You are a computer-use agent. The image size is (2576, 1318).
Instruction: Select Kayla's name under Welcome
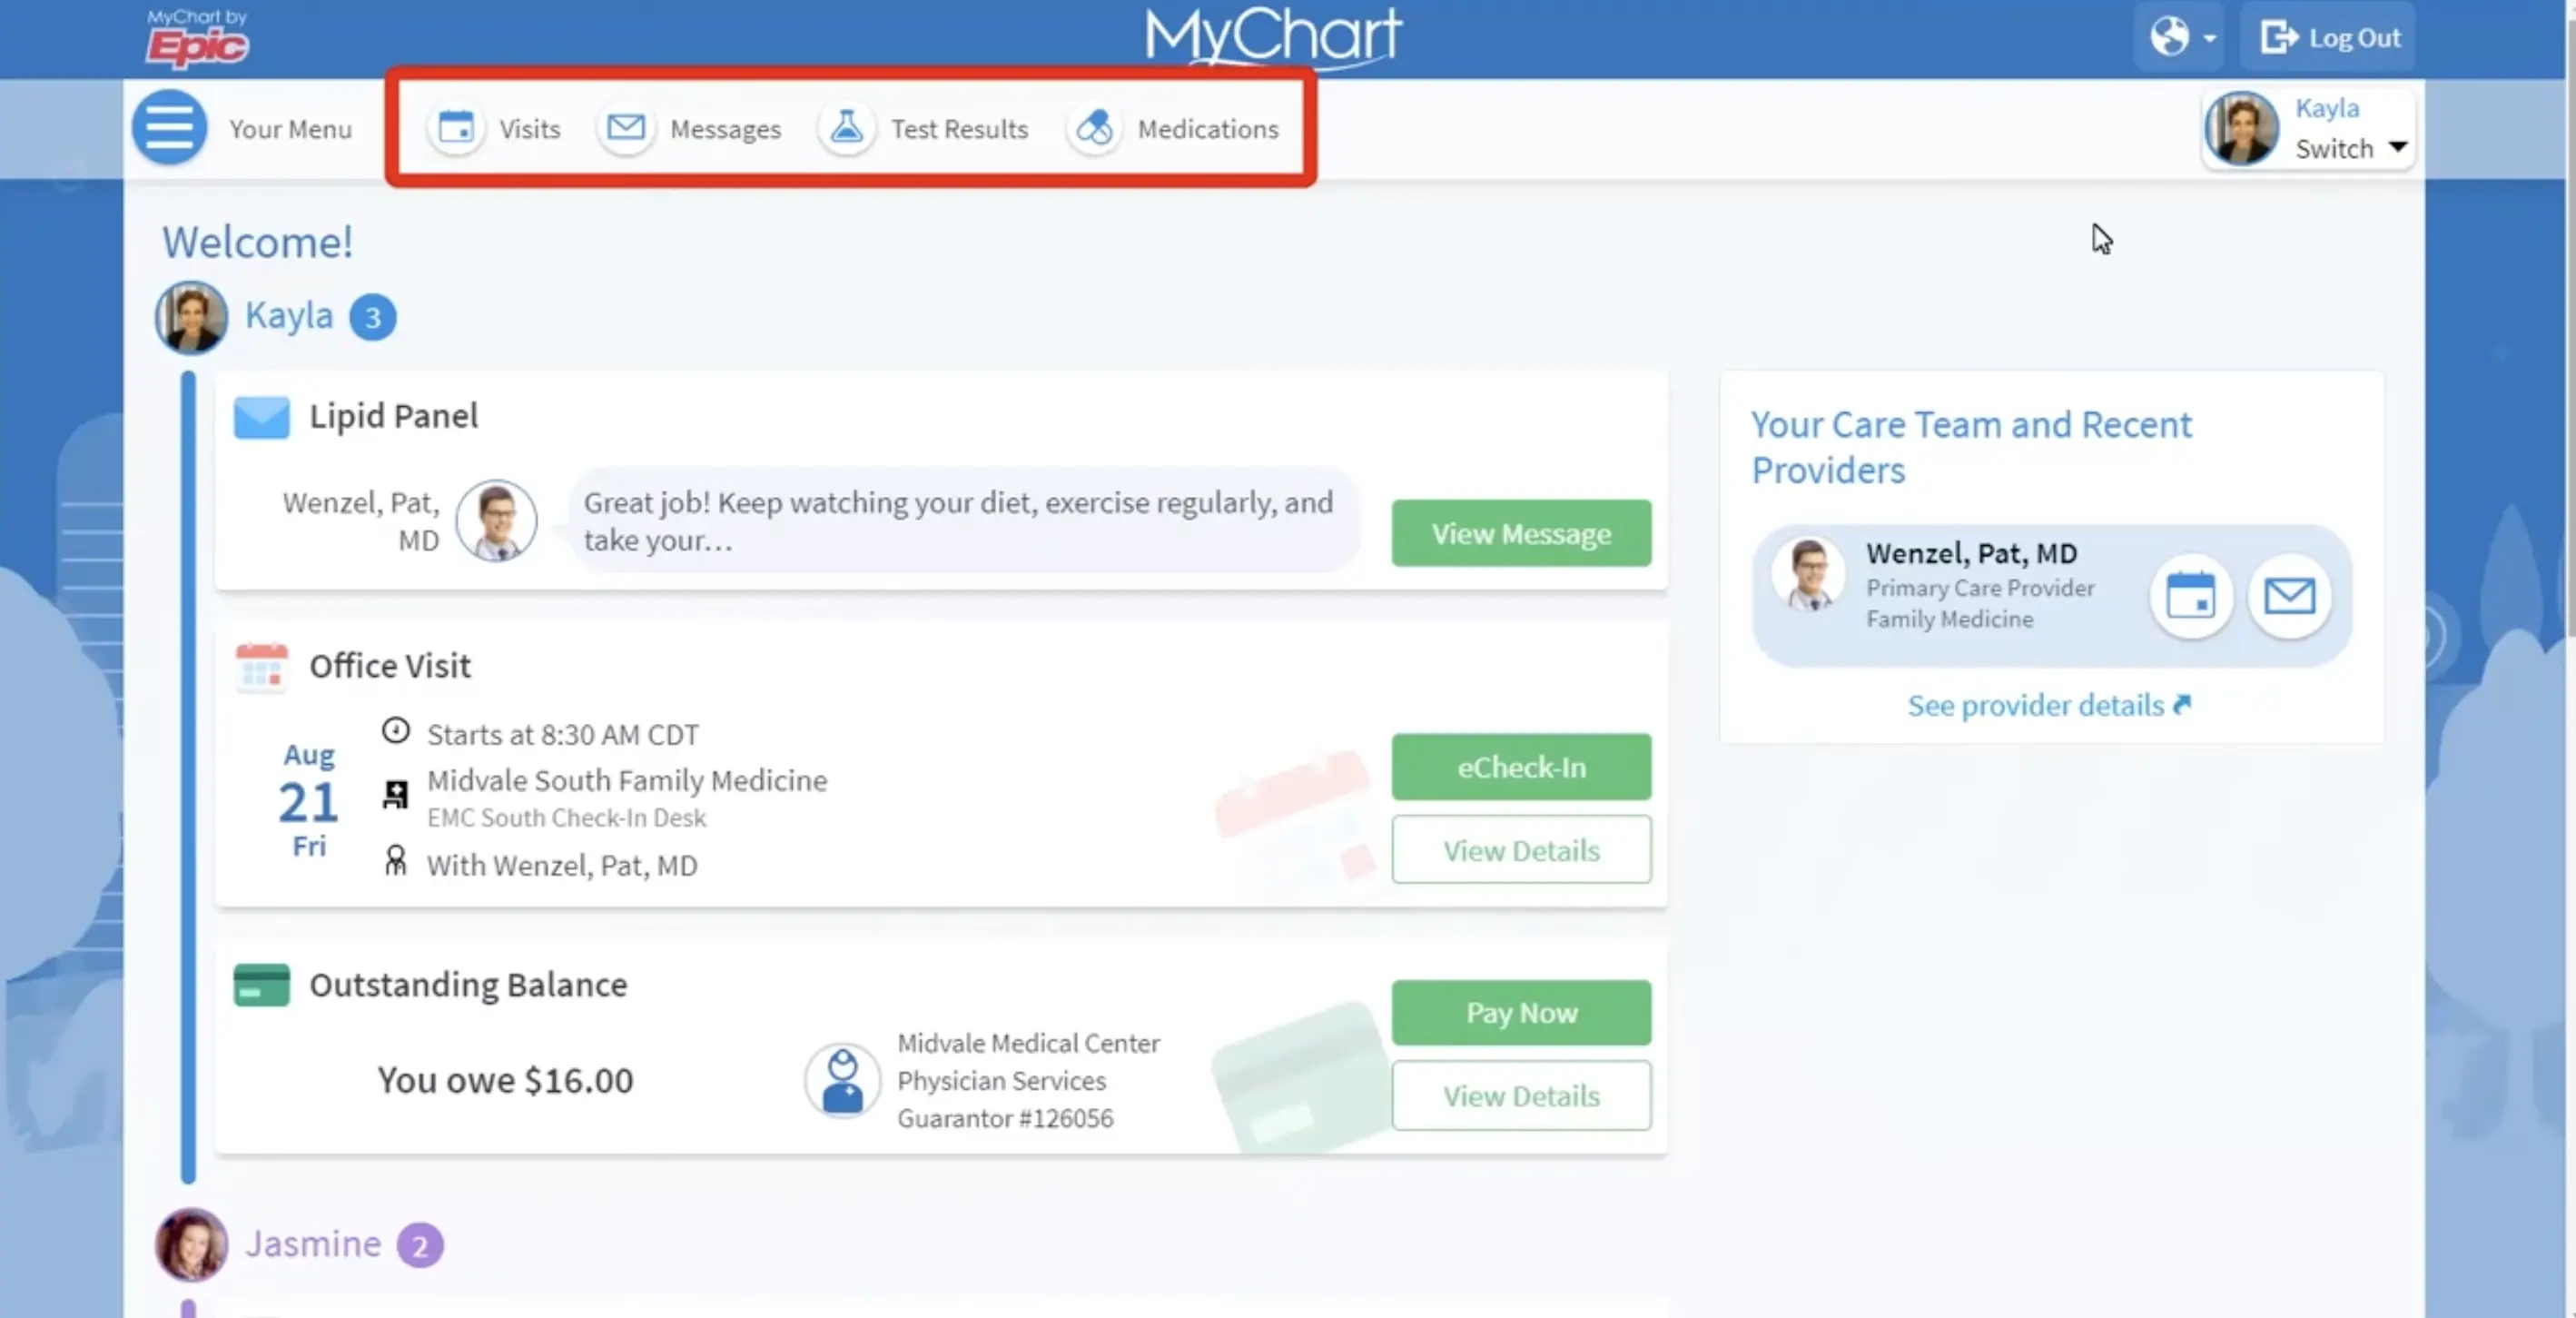click(289, 316)
